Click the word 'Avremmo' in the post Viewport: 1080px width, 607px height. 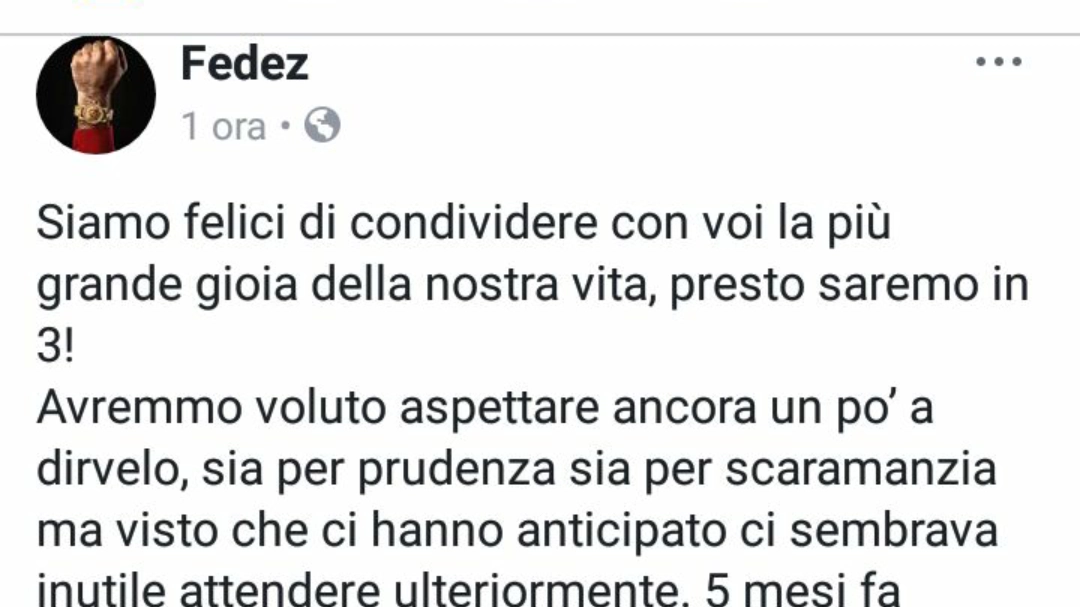[140, 408]
